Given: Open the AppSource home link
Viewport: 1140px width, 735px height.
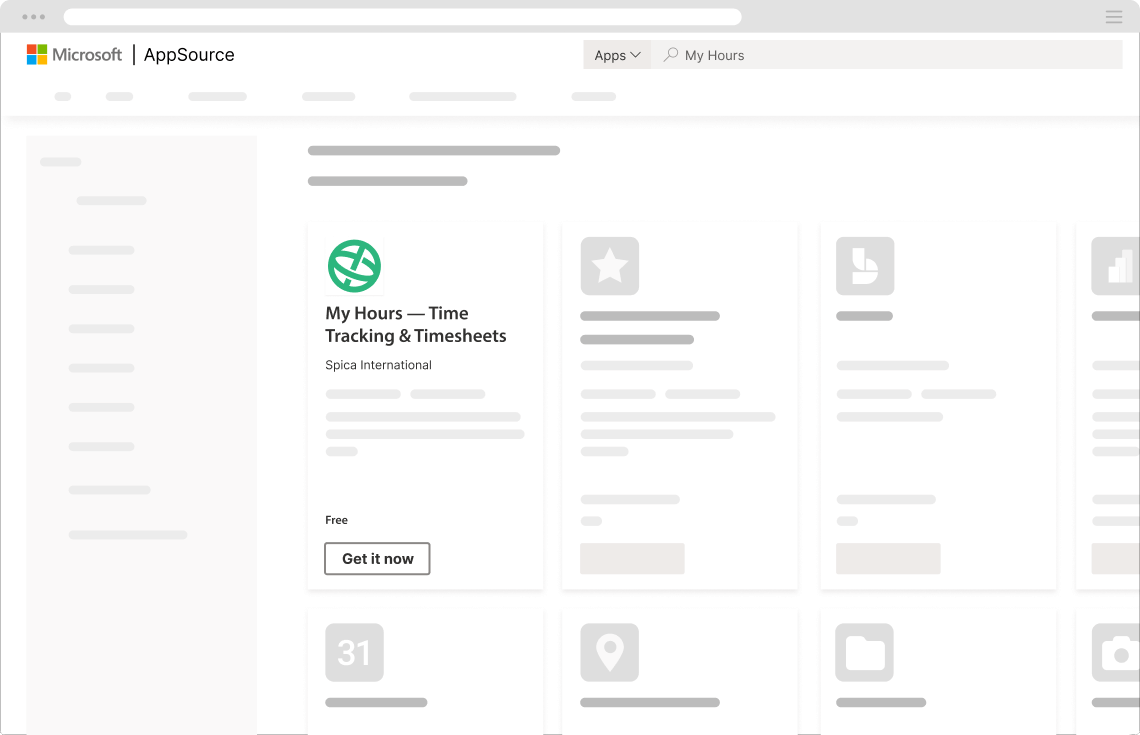Looking at the screenshot, I should click(189, 55).
